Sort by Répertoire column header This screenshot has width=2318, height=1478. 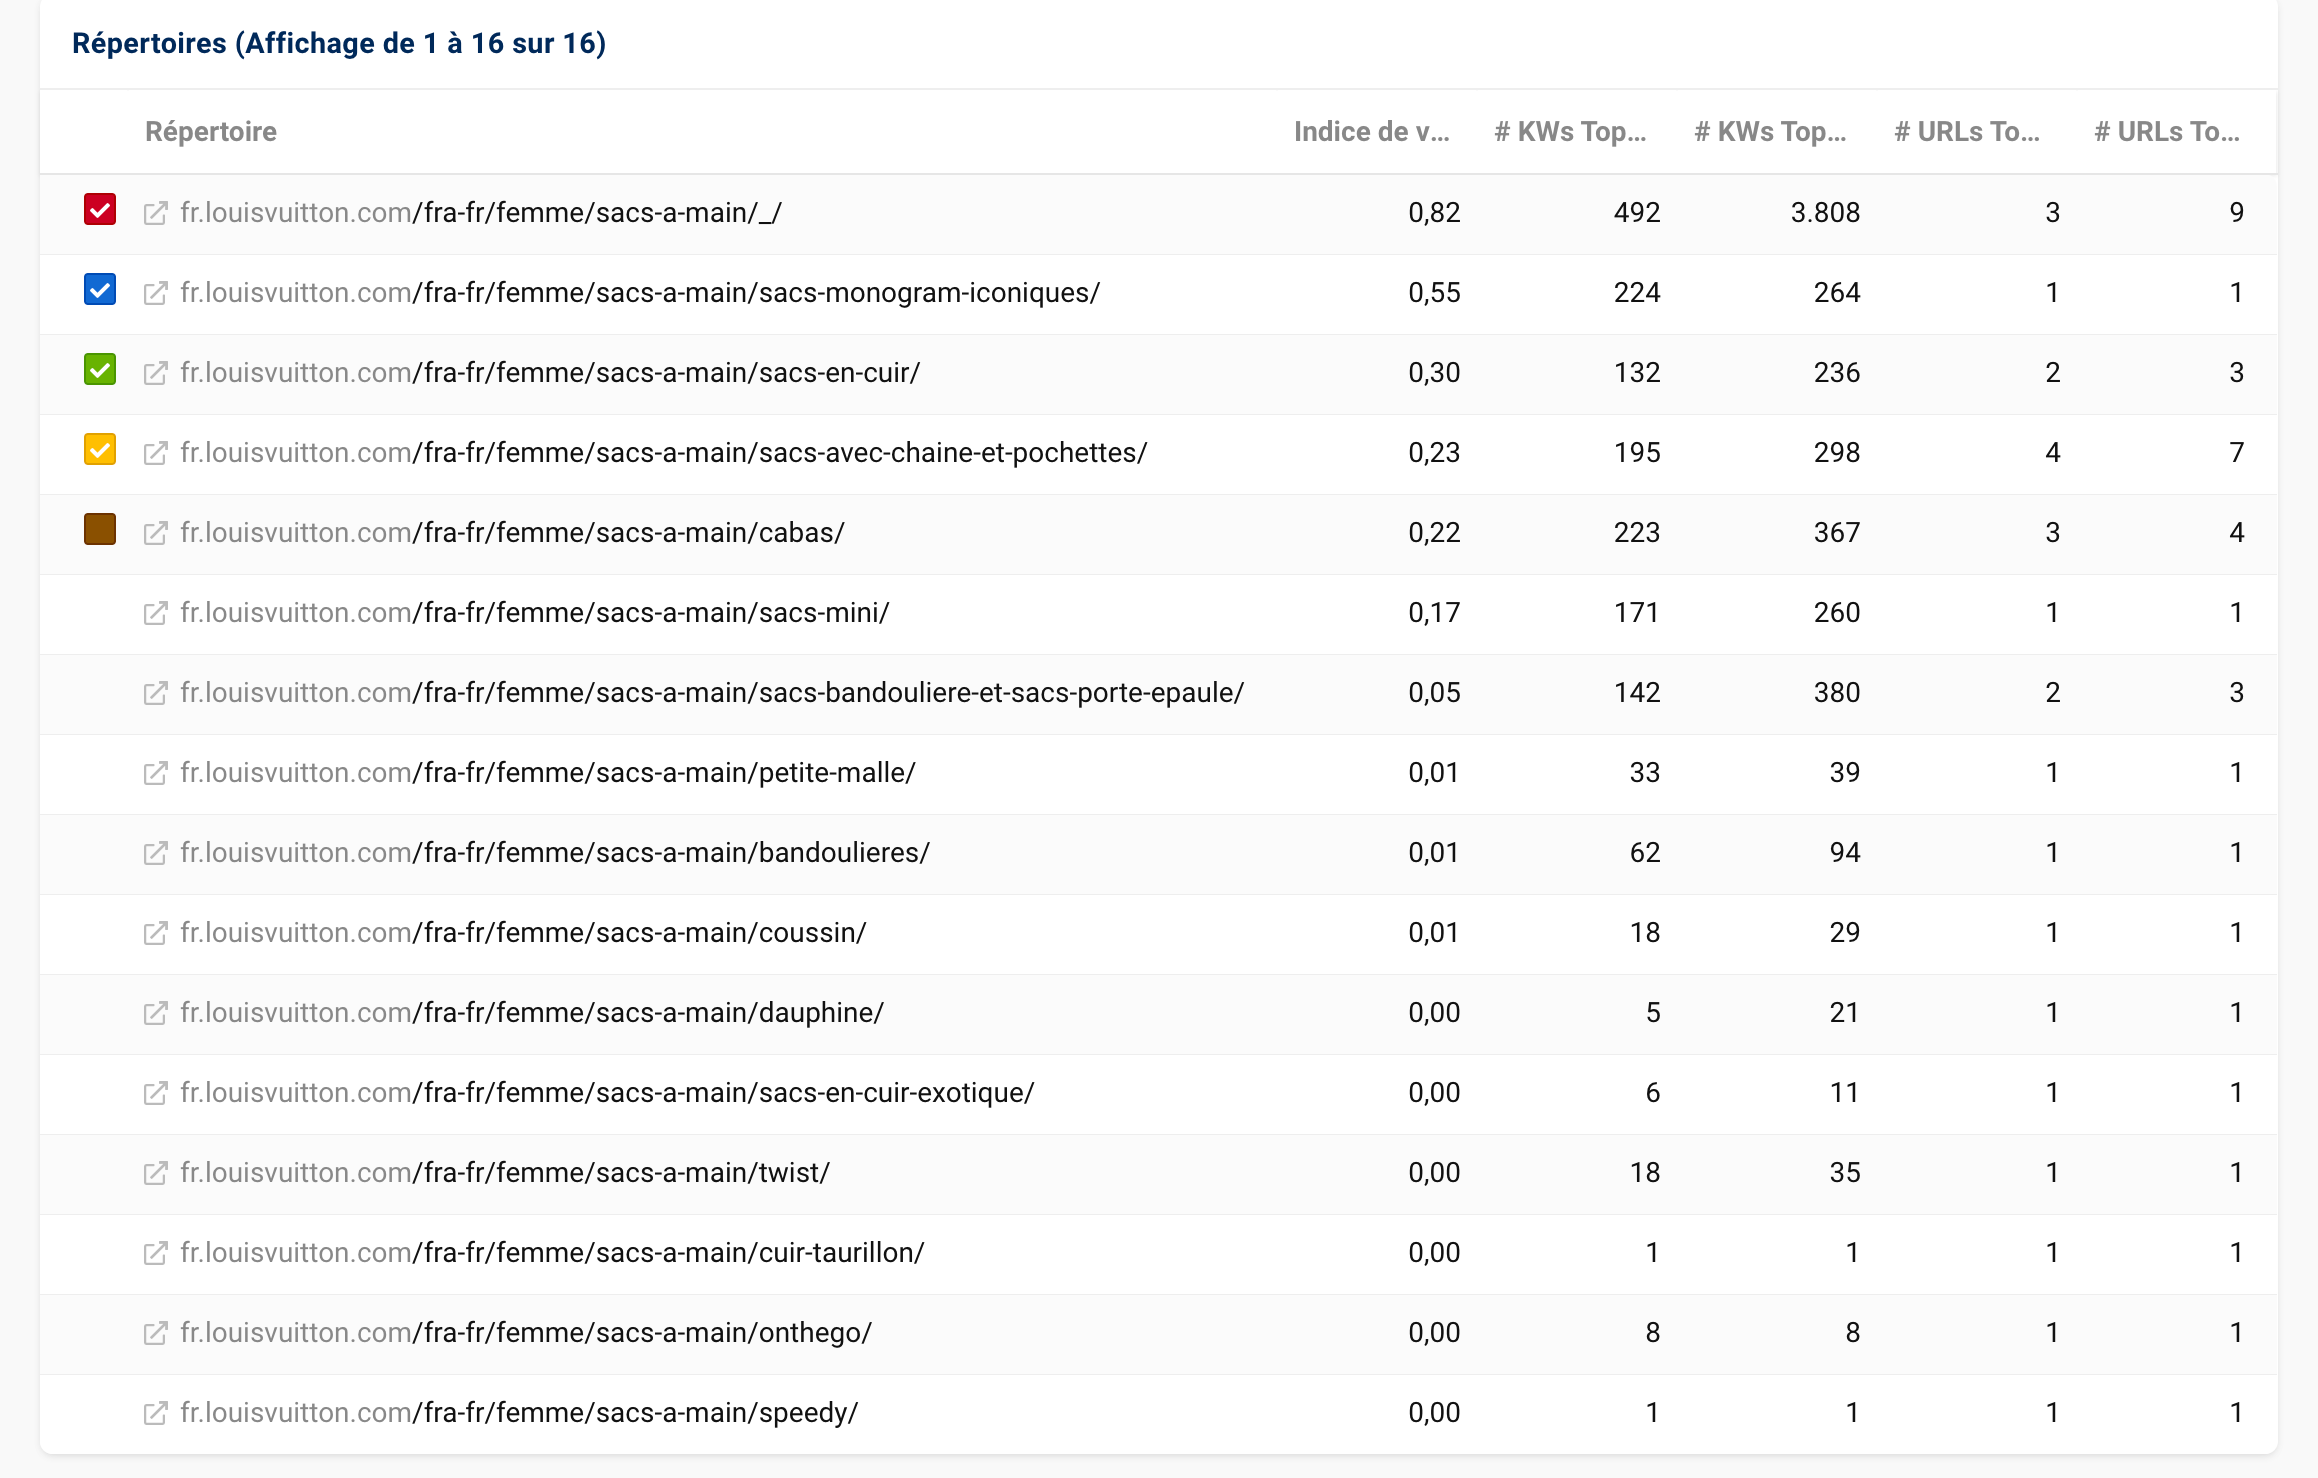pyautogui.click(x=211, y=132)
